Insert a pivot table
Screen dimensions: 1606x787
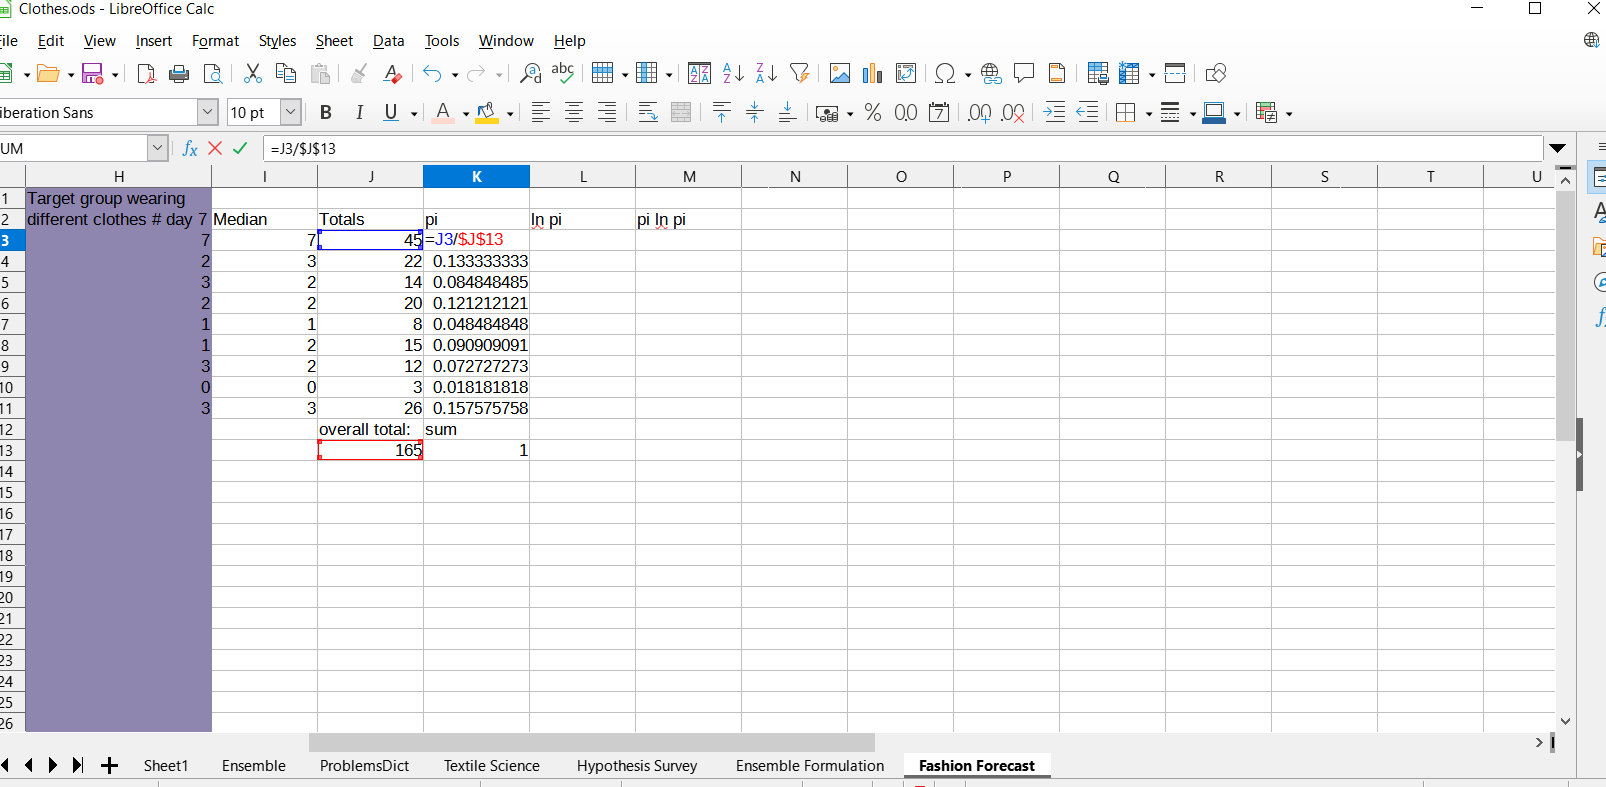(906, 73)
